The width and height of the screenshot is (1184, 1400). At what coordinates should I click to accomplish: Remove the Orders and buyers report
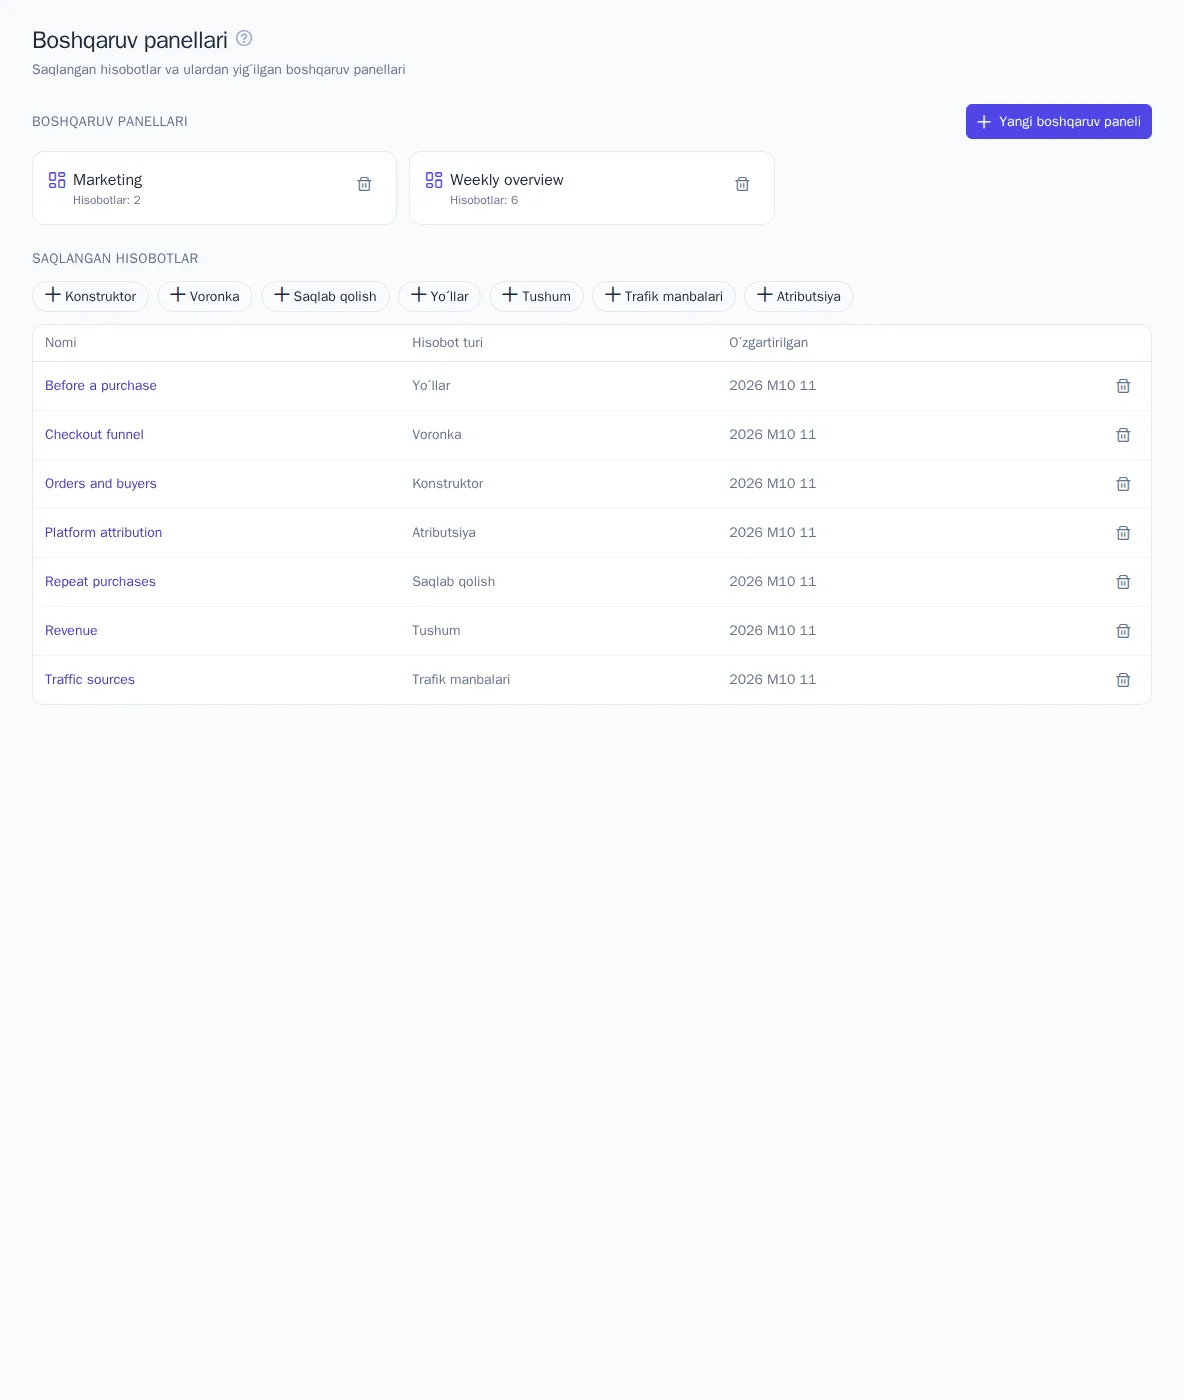1123,484
